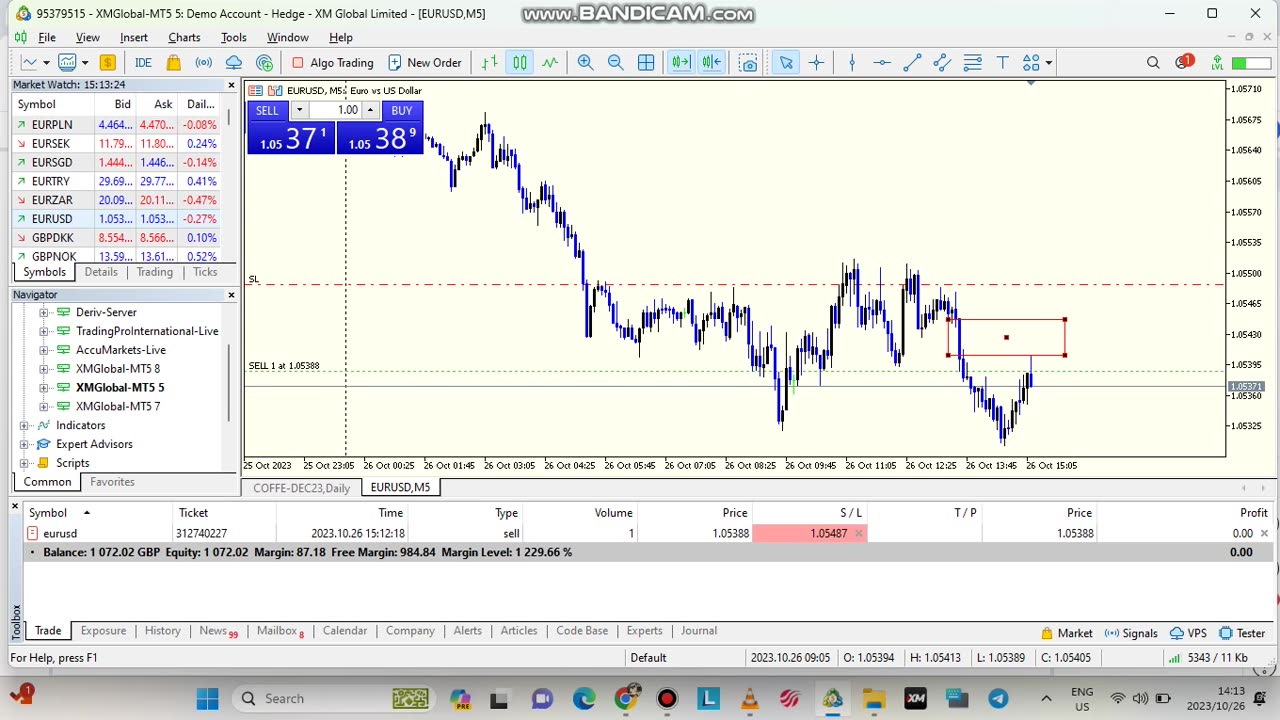The width and height of the screenshot is (1280, 720).
Task: Open the toolbar search magnifier
Action: (1153, 62)
